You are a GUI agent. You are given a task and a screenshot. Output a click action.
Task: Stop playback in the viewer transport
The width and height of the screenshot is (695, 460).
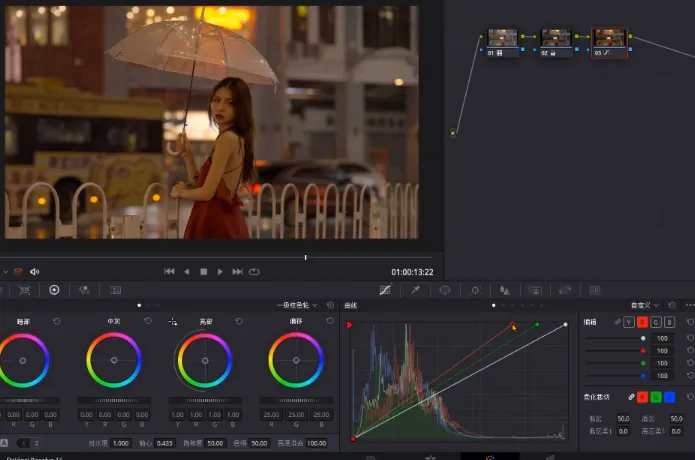click(x=203, y=271)
